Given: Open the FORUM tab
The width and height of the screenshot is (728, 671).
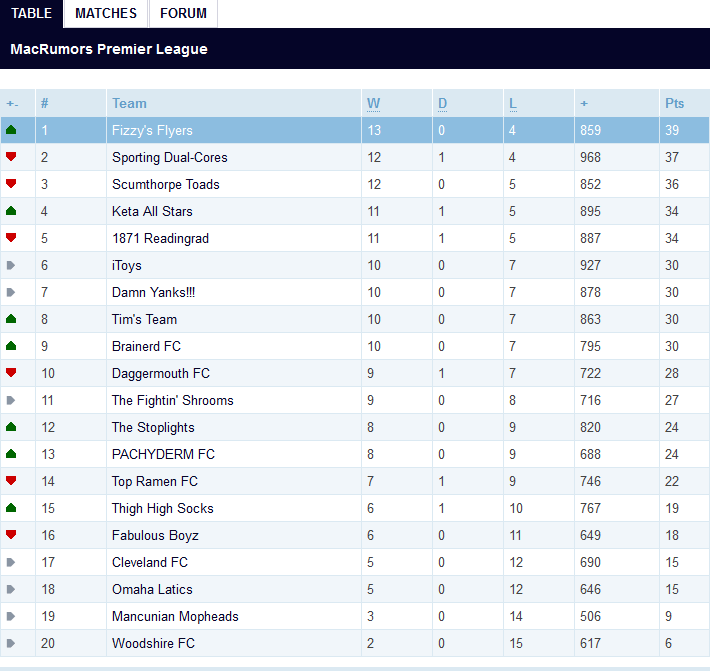Looking at the screenshot, I should 183,14.
